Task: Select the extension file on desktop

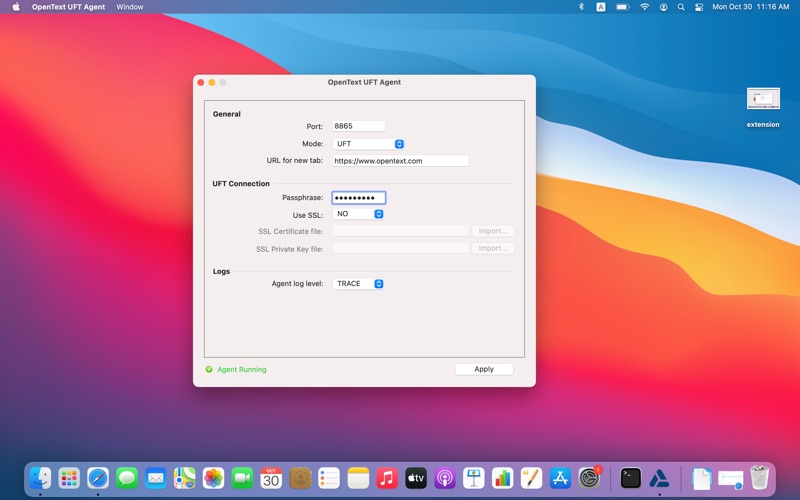Action: (763, 100)
